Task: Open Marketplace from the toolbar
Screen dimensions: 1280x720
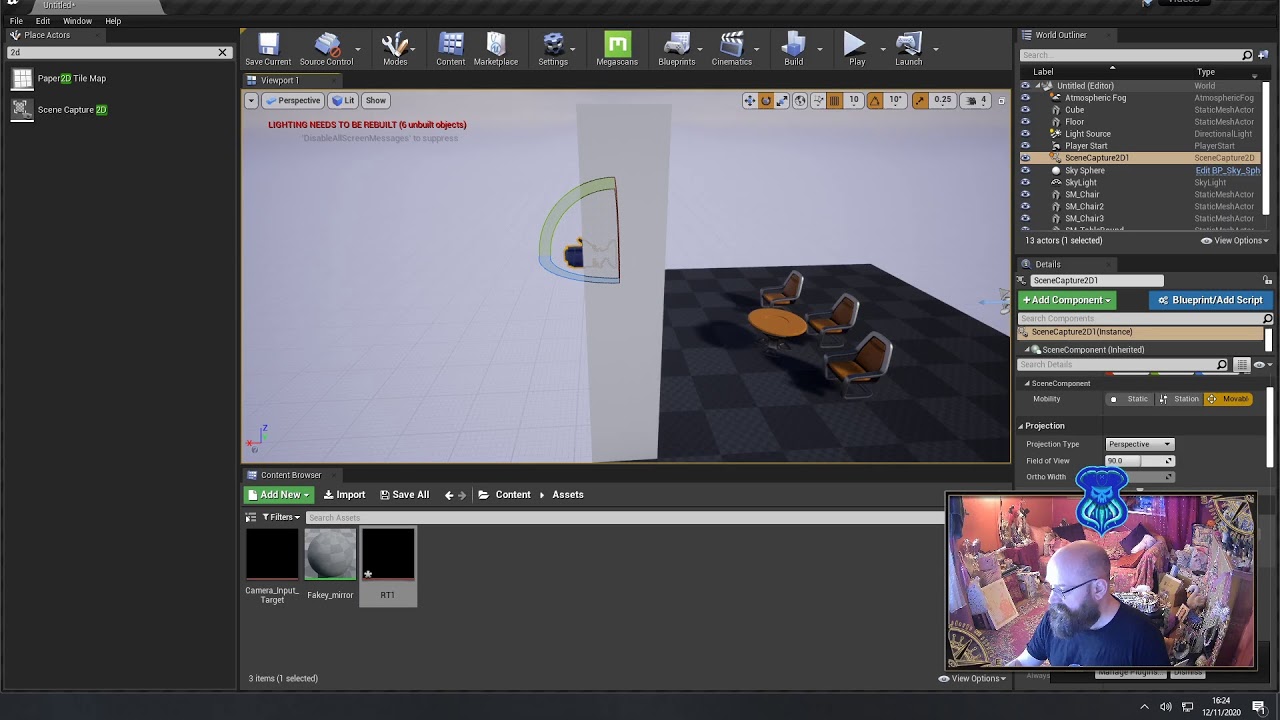Action: (x=496, y=49)
